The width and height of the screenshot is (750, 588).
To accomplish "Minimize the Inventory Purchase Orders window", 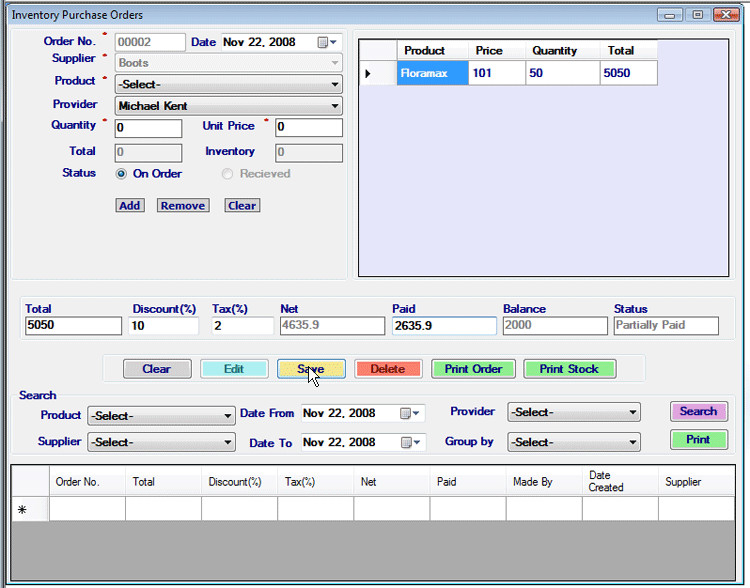I will [670, 15].
